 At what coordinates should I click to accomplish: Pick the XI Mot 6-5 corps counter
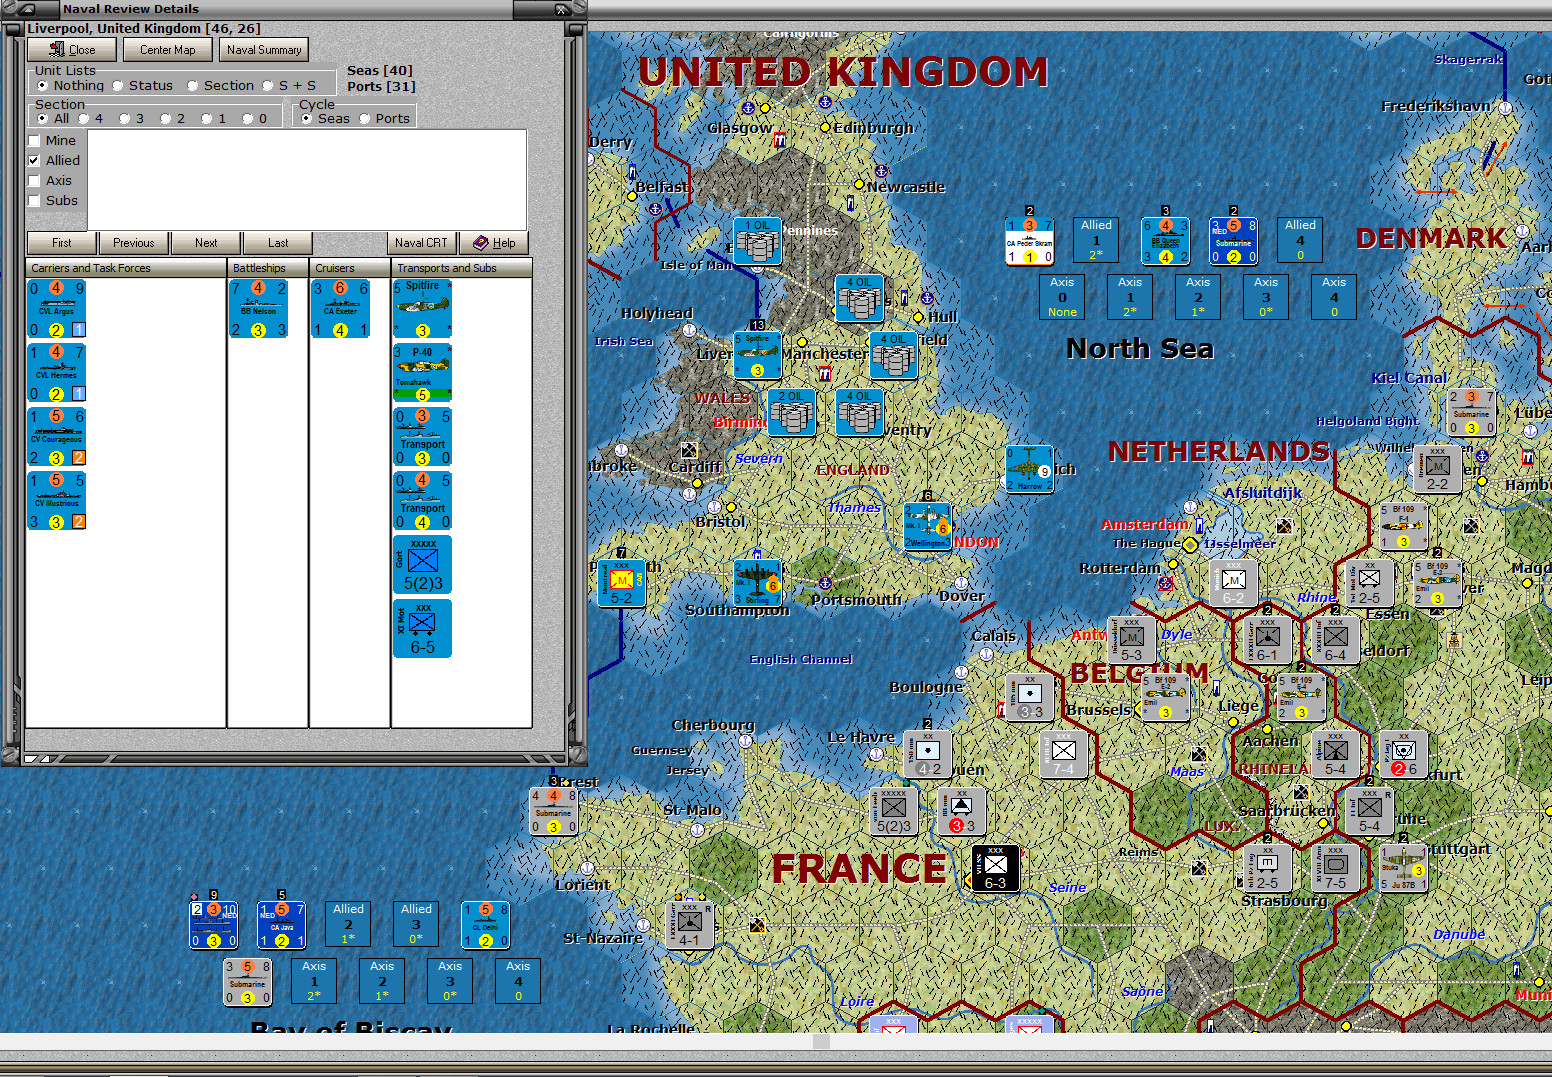point(423,628)
